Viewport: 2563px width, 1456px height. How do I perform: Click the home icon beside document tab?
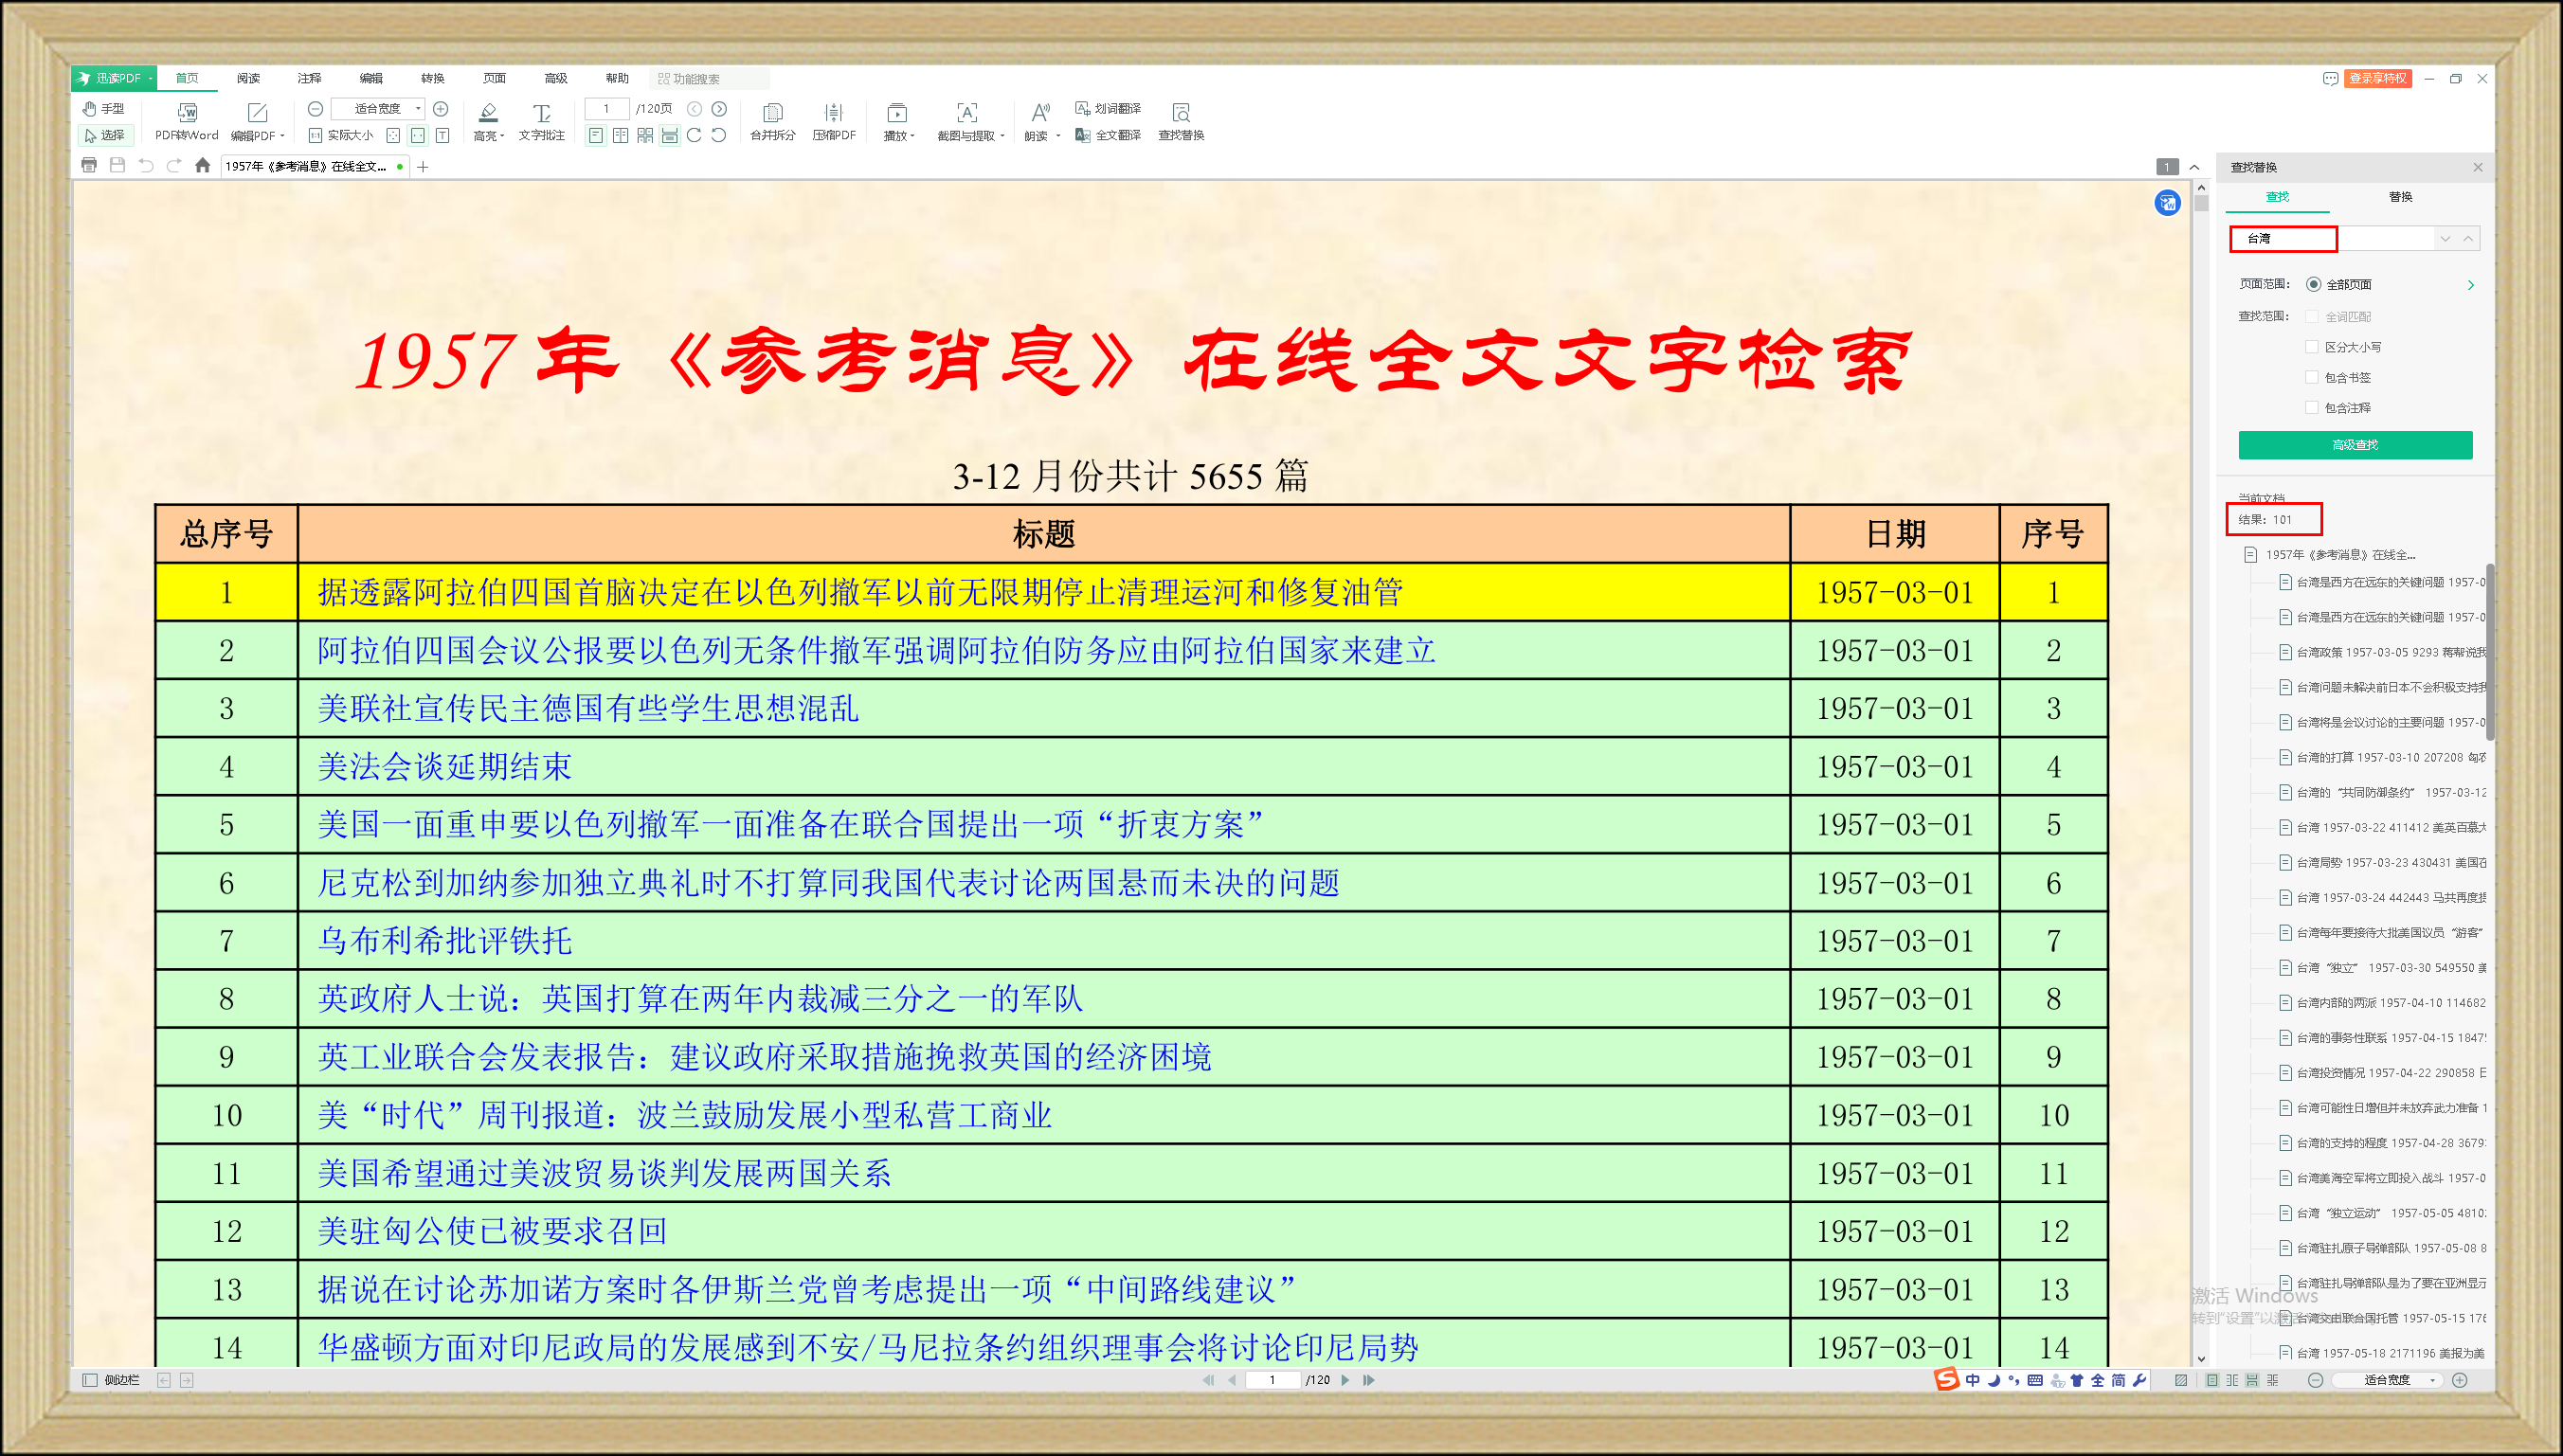203,166
